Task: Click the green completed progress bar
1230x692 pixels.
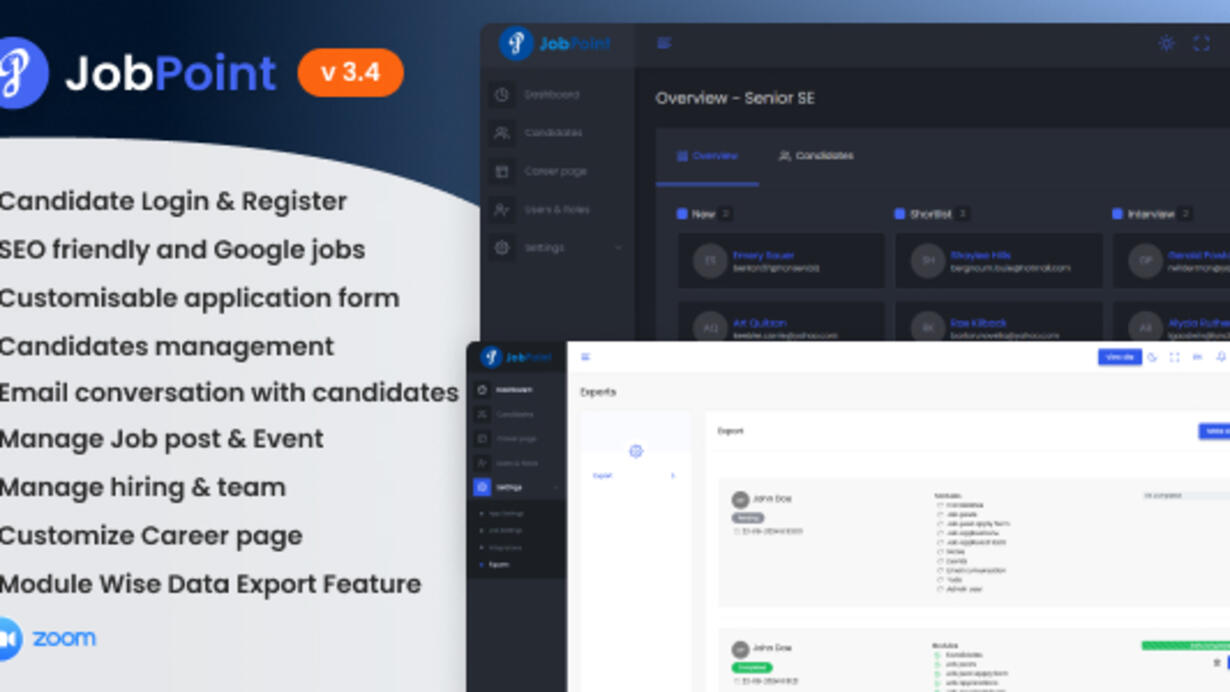Action: pyautogui.click(x=1185, y=646)
